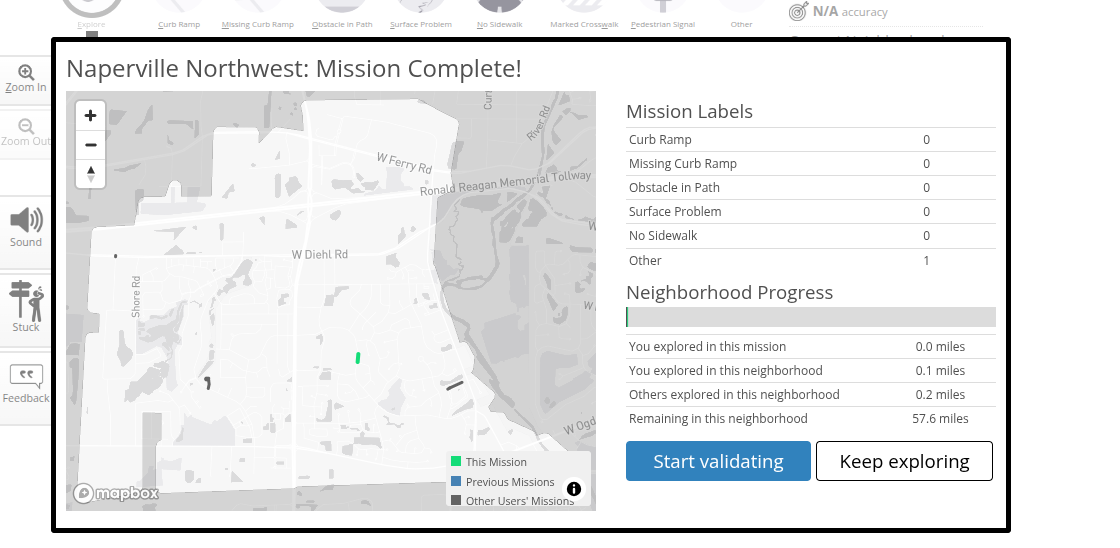The width and height of the screenshot is (1120, 548).
Task: Click the Mapbox logo
Action: click(116, 493)
